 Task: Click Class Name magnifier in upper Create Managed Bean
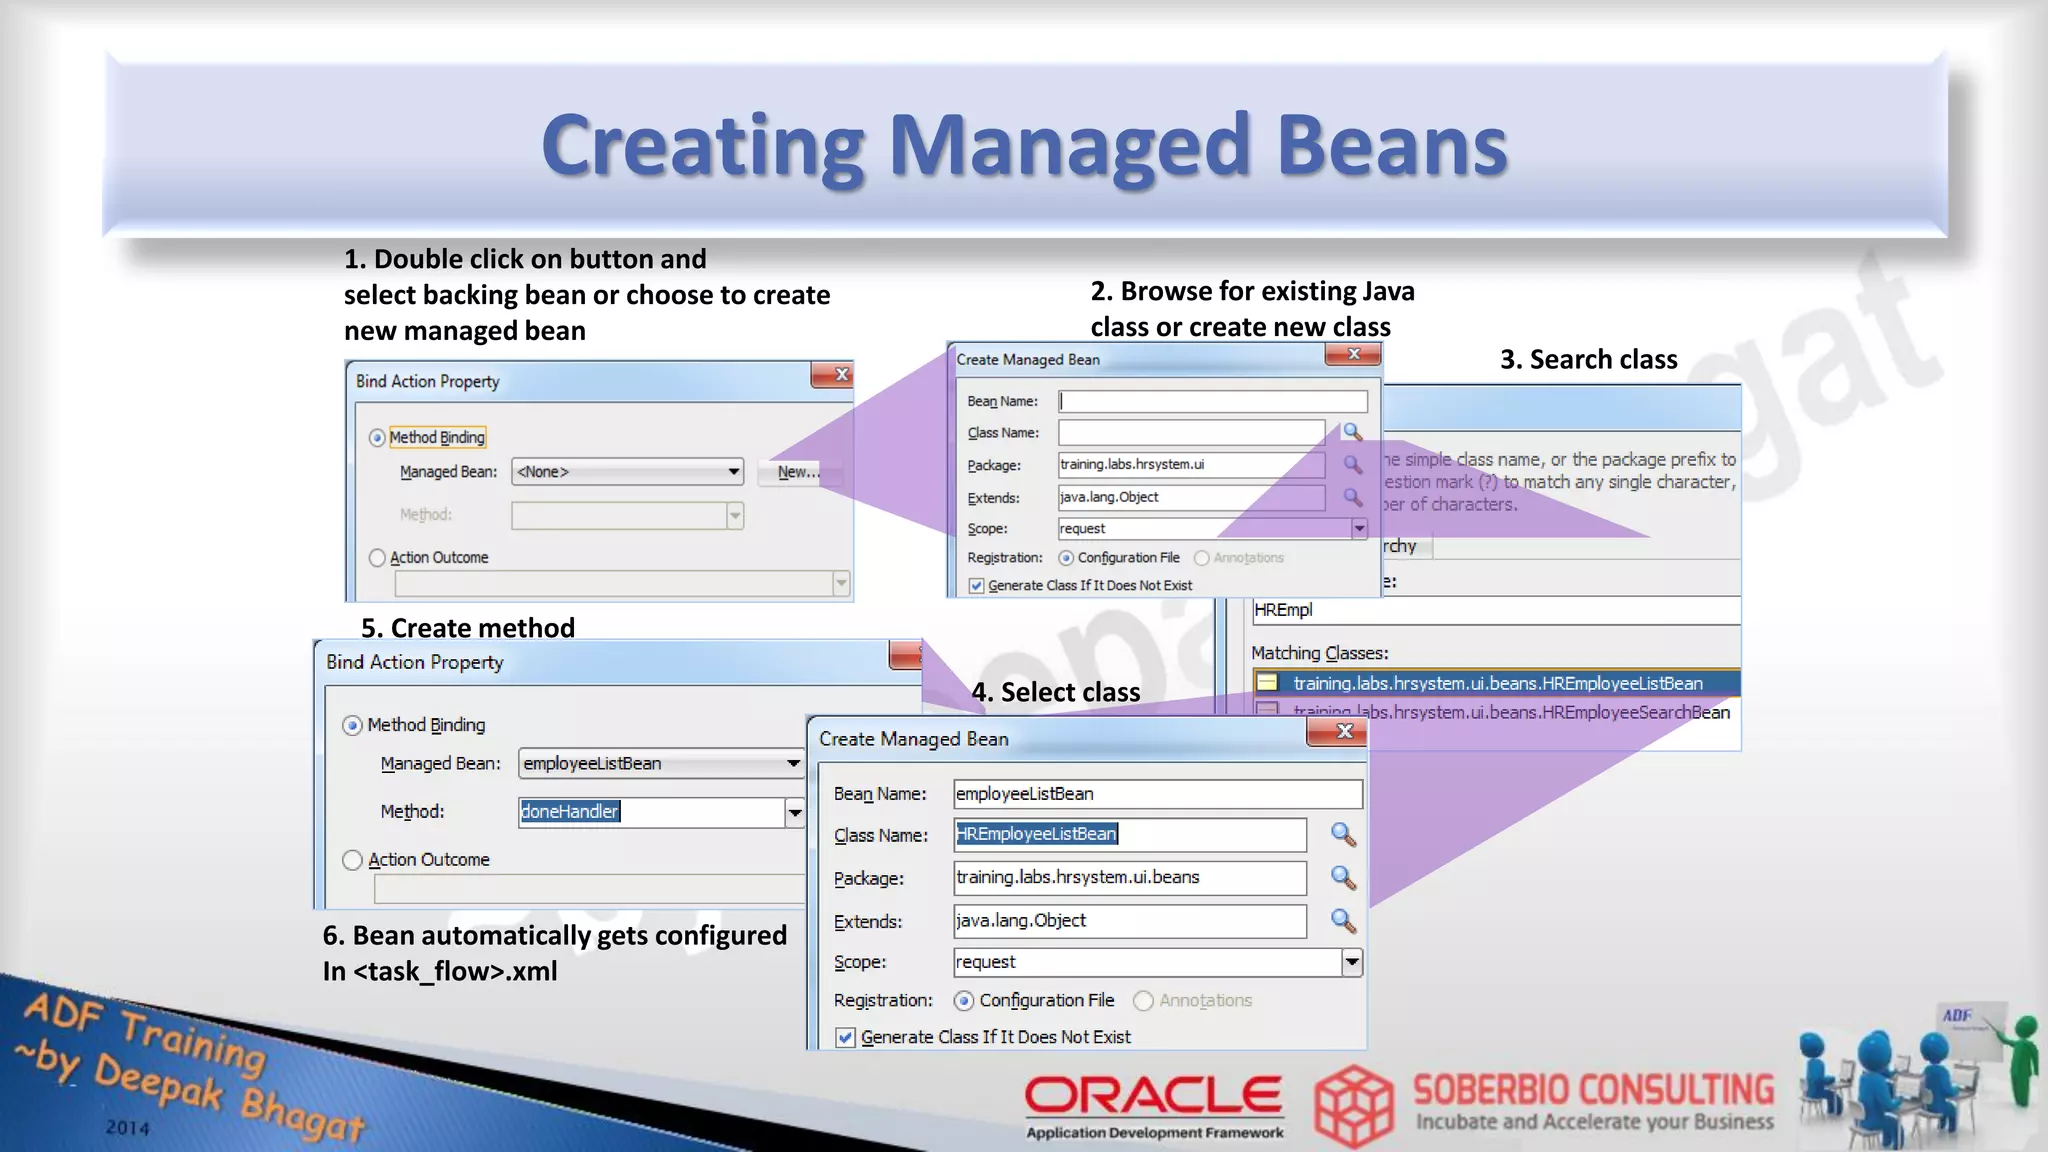click(1352, 432)
